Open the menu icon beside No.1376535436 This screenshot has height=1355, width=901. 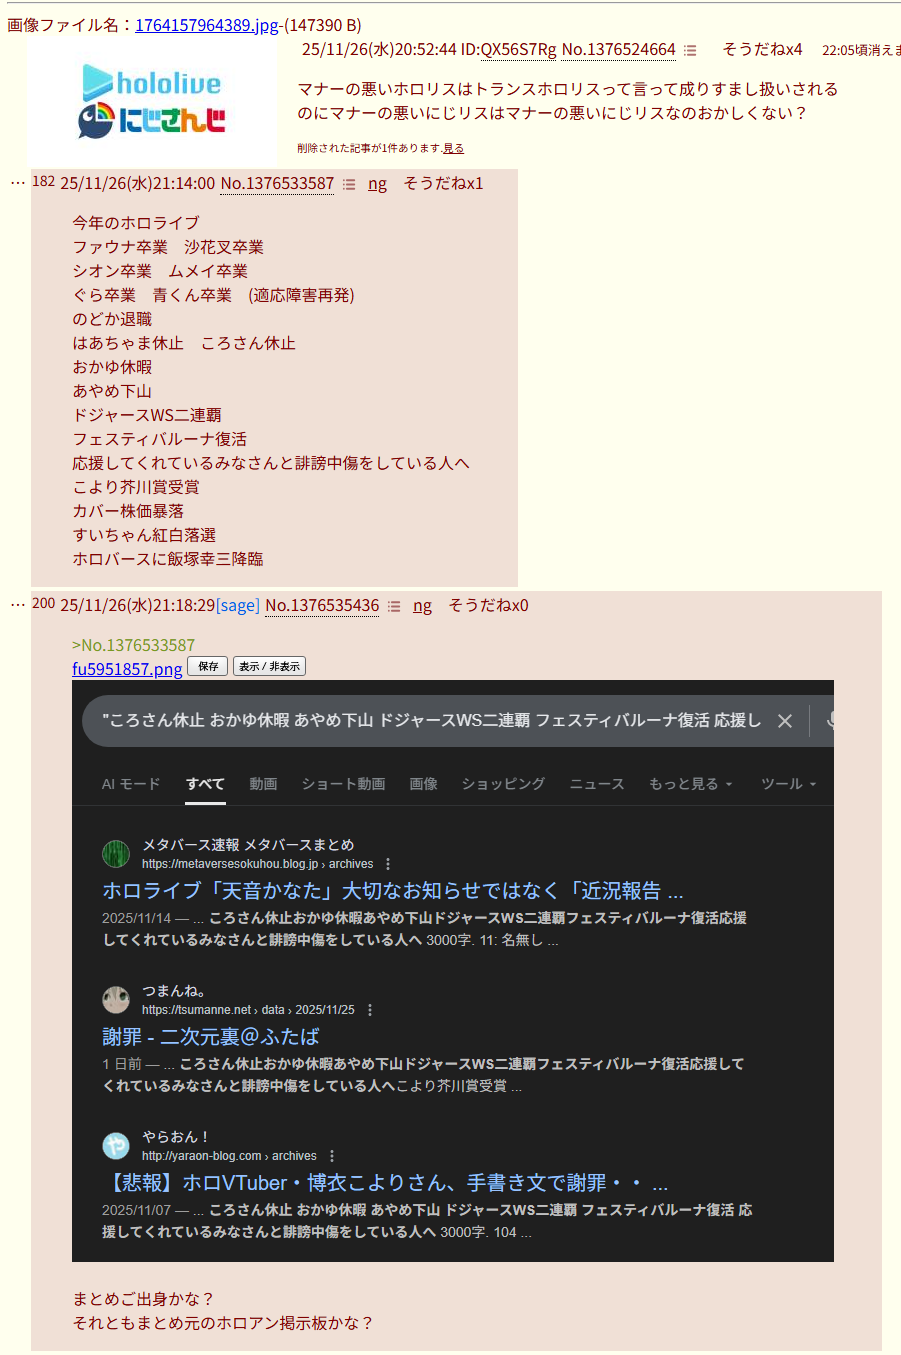[394, 606]
